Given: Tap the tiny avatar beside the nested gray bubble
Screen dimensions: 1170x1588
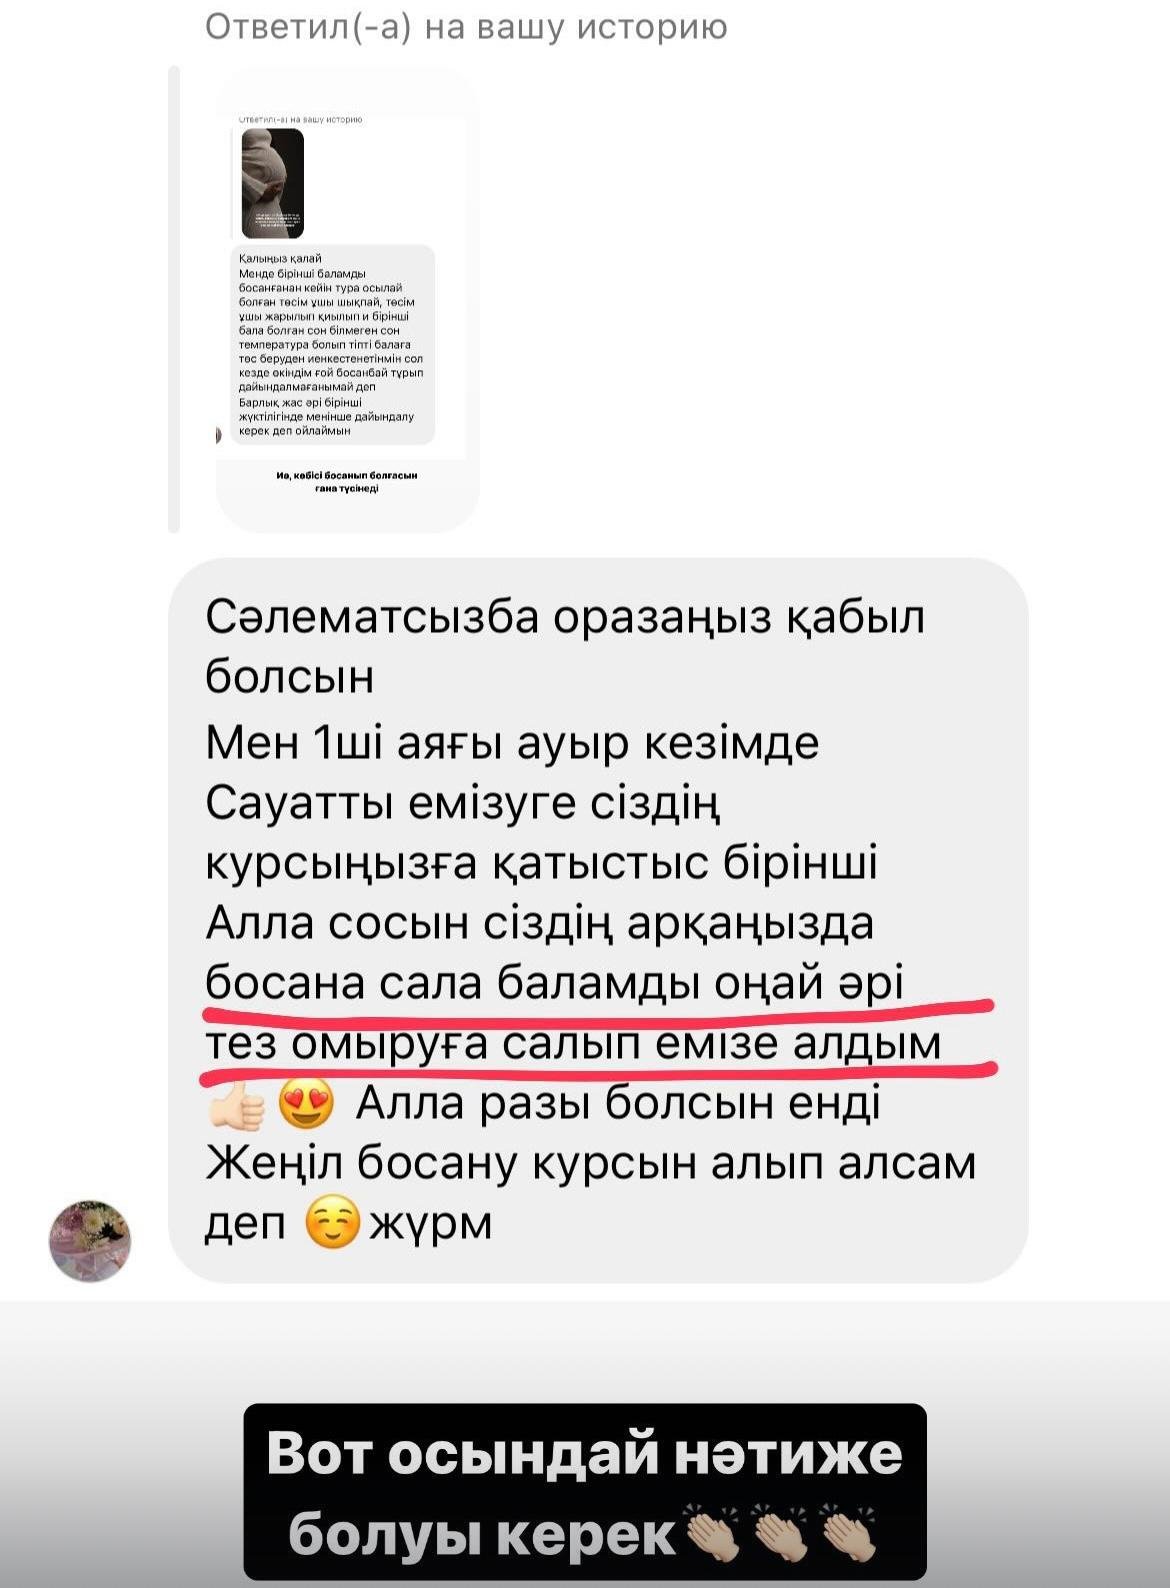Looking at the screenshot, I should click(x=220, y=435).
